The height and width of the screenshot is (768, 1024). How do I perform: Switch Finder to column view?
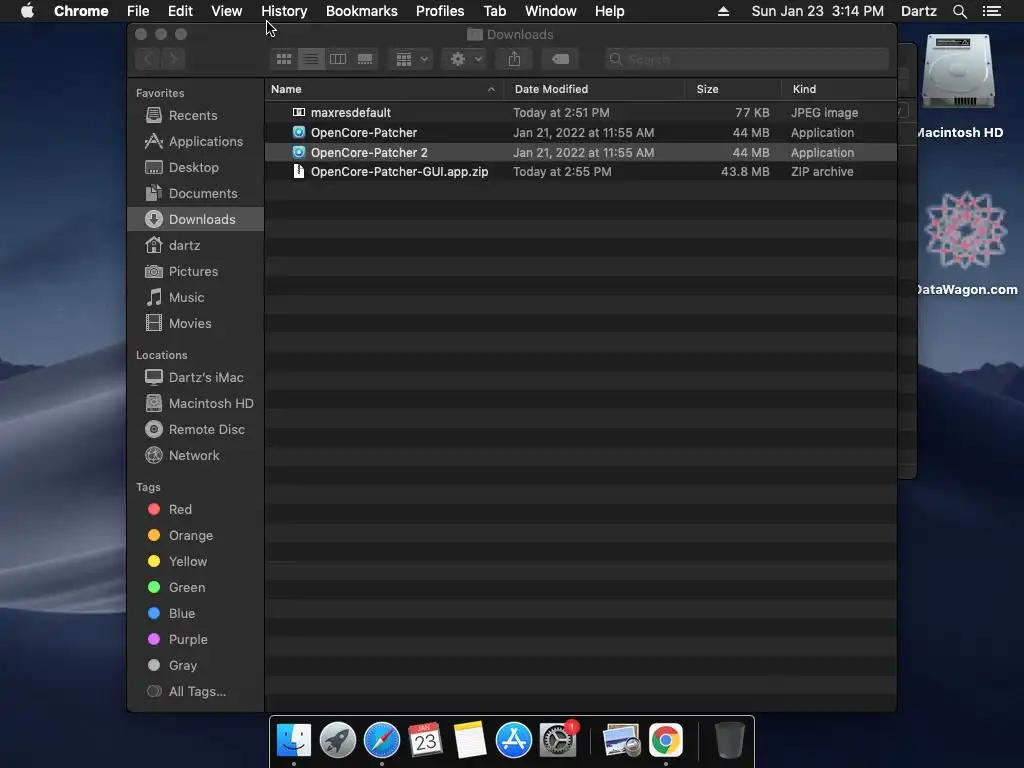tap(338, 59)
